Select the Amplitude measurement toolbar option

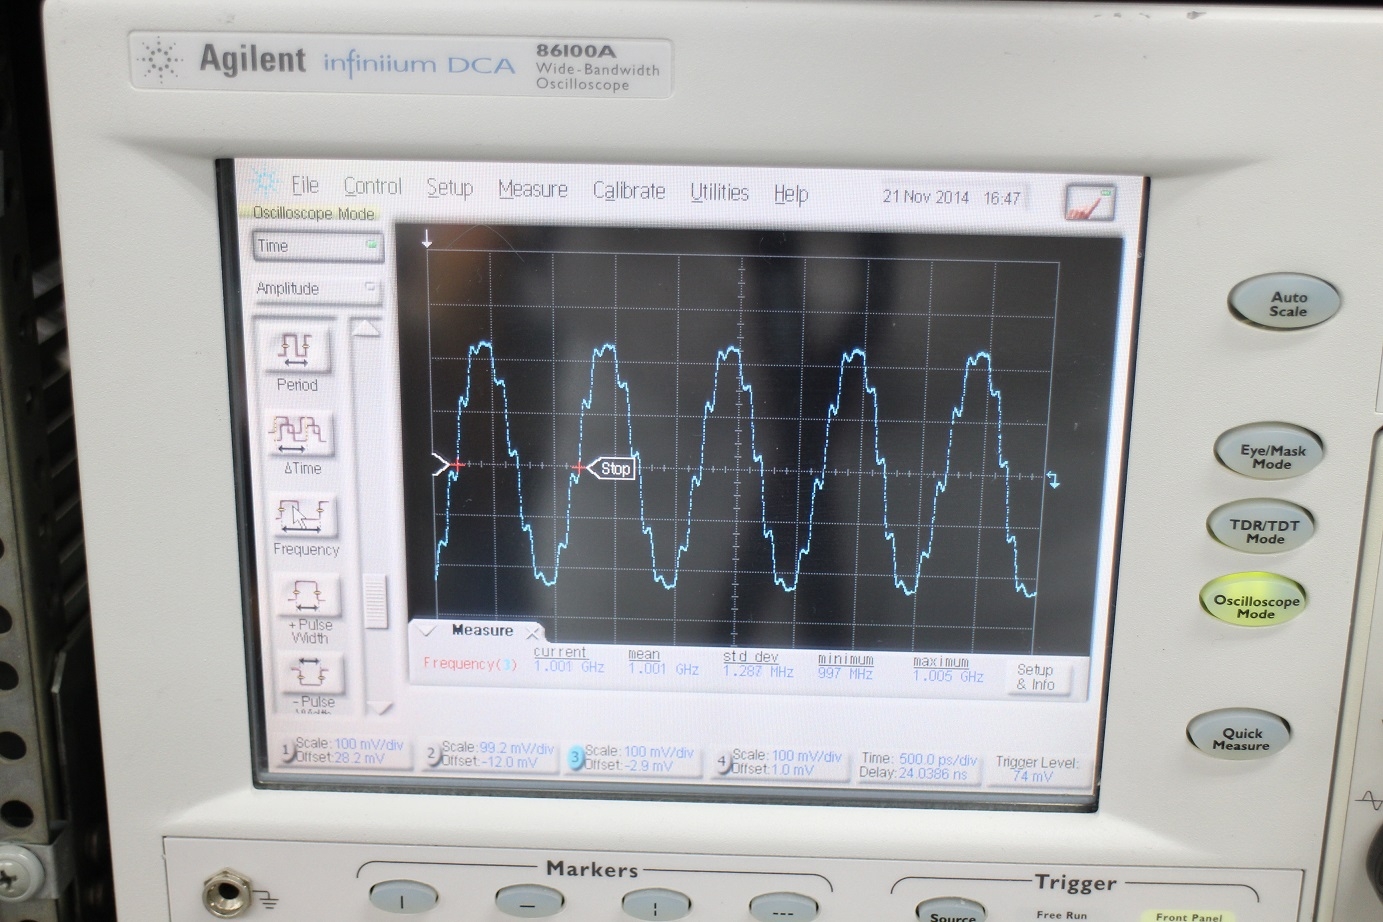tap(318, 289)
